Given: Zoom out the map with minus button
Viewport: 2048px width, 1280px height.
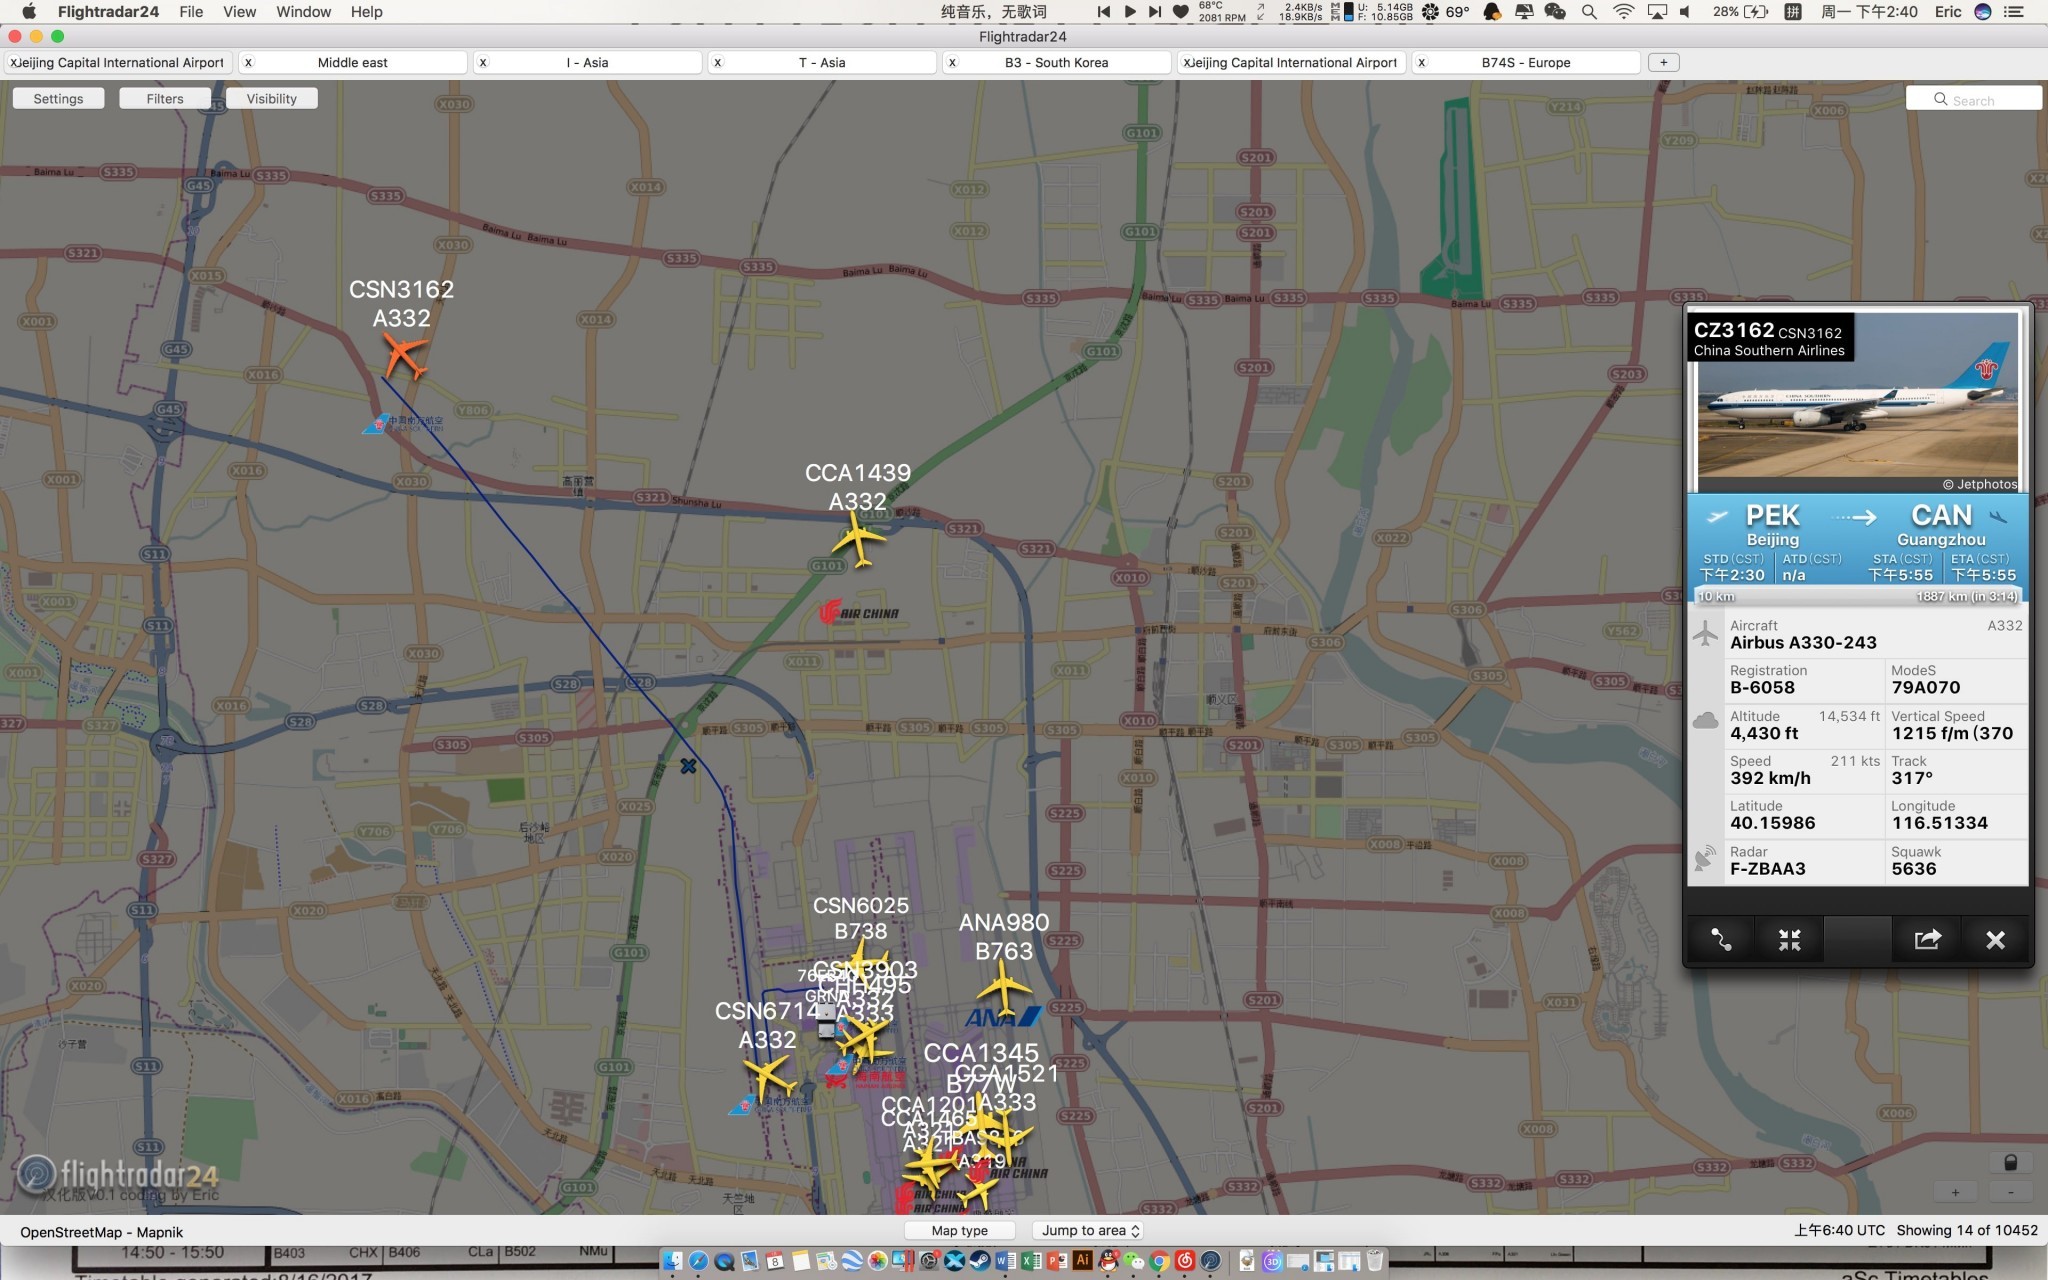Looking at the screenshot, I should pos(2011,1192).
